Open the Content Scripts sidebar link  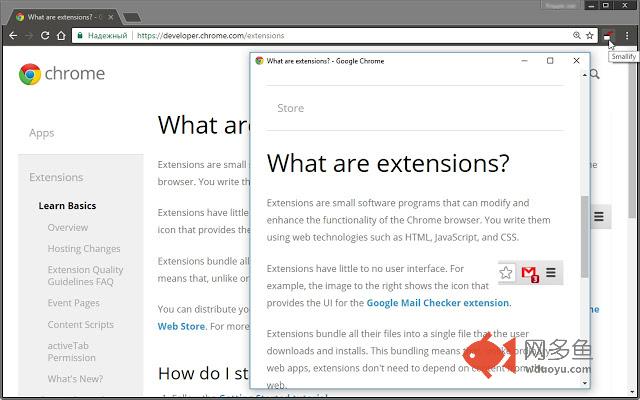pyautogui.click(x=80, y=324)
